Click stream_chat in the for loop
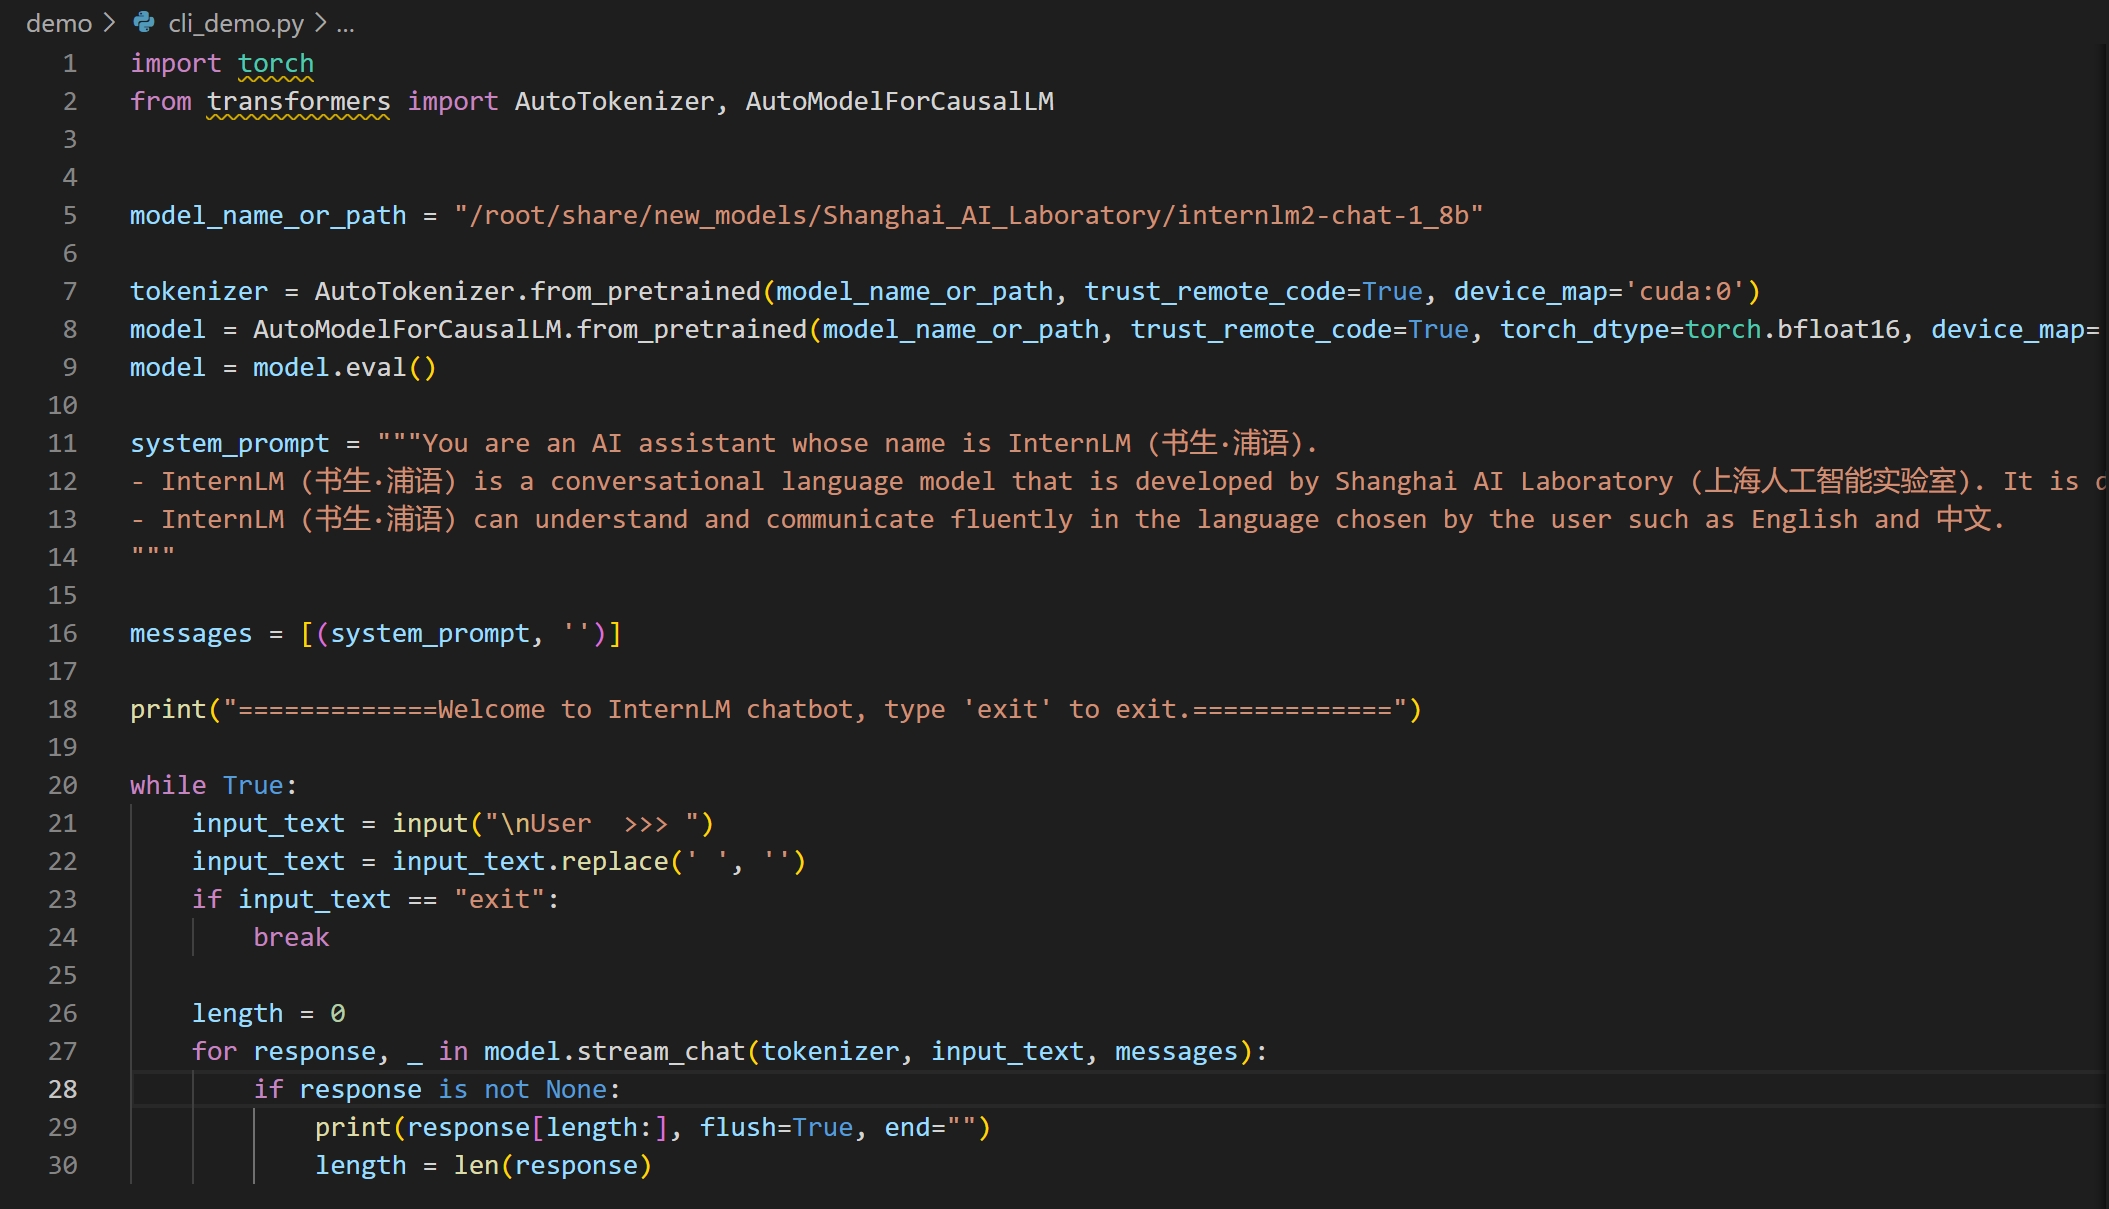 660,1051
